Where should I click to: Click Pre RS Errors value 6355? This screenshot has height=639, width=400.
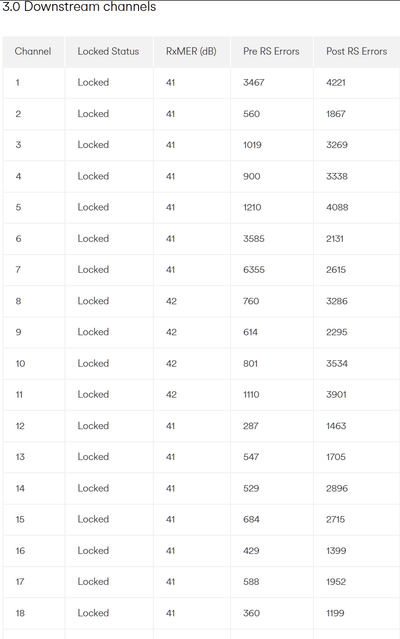pos(254,270)
